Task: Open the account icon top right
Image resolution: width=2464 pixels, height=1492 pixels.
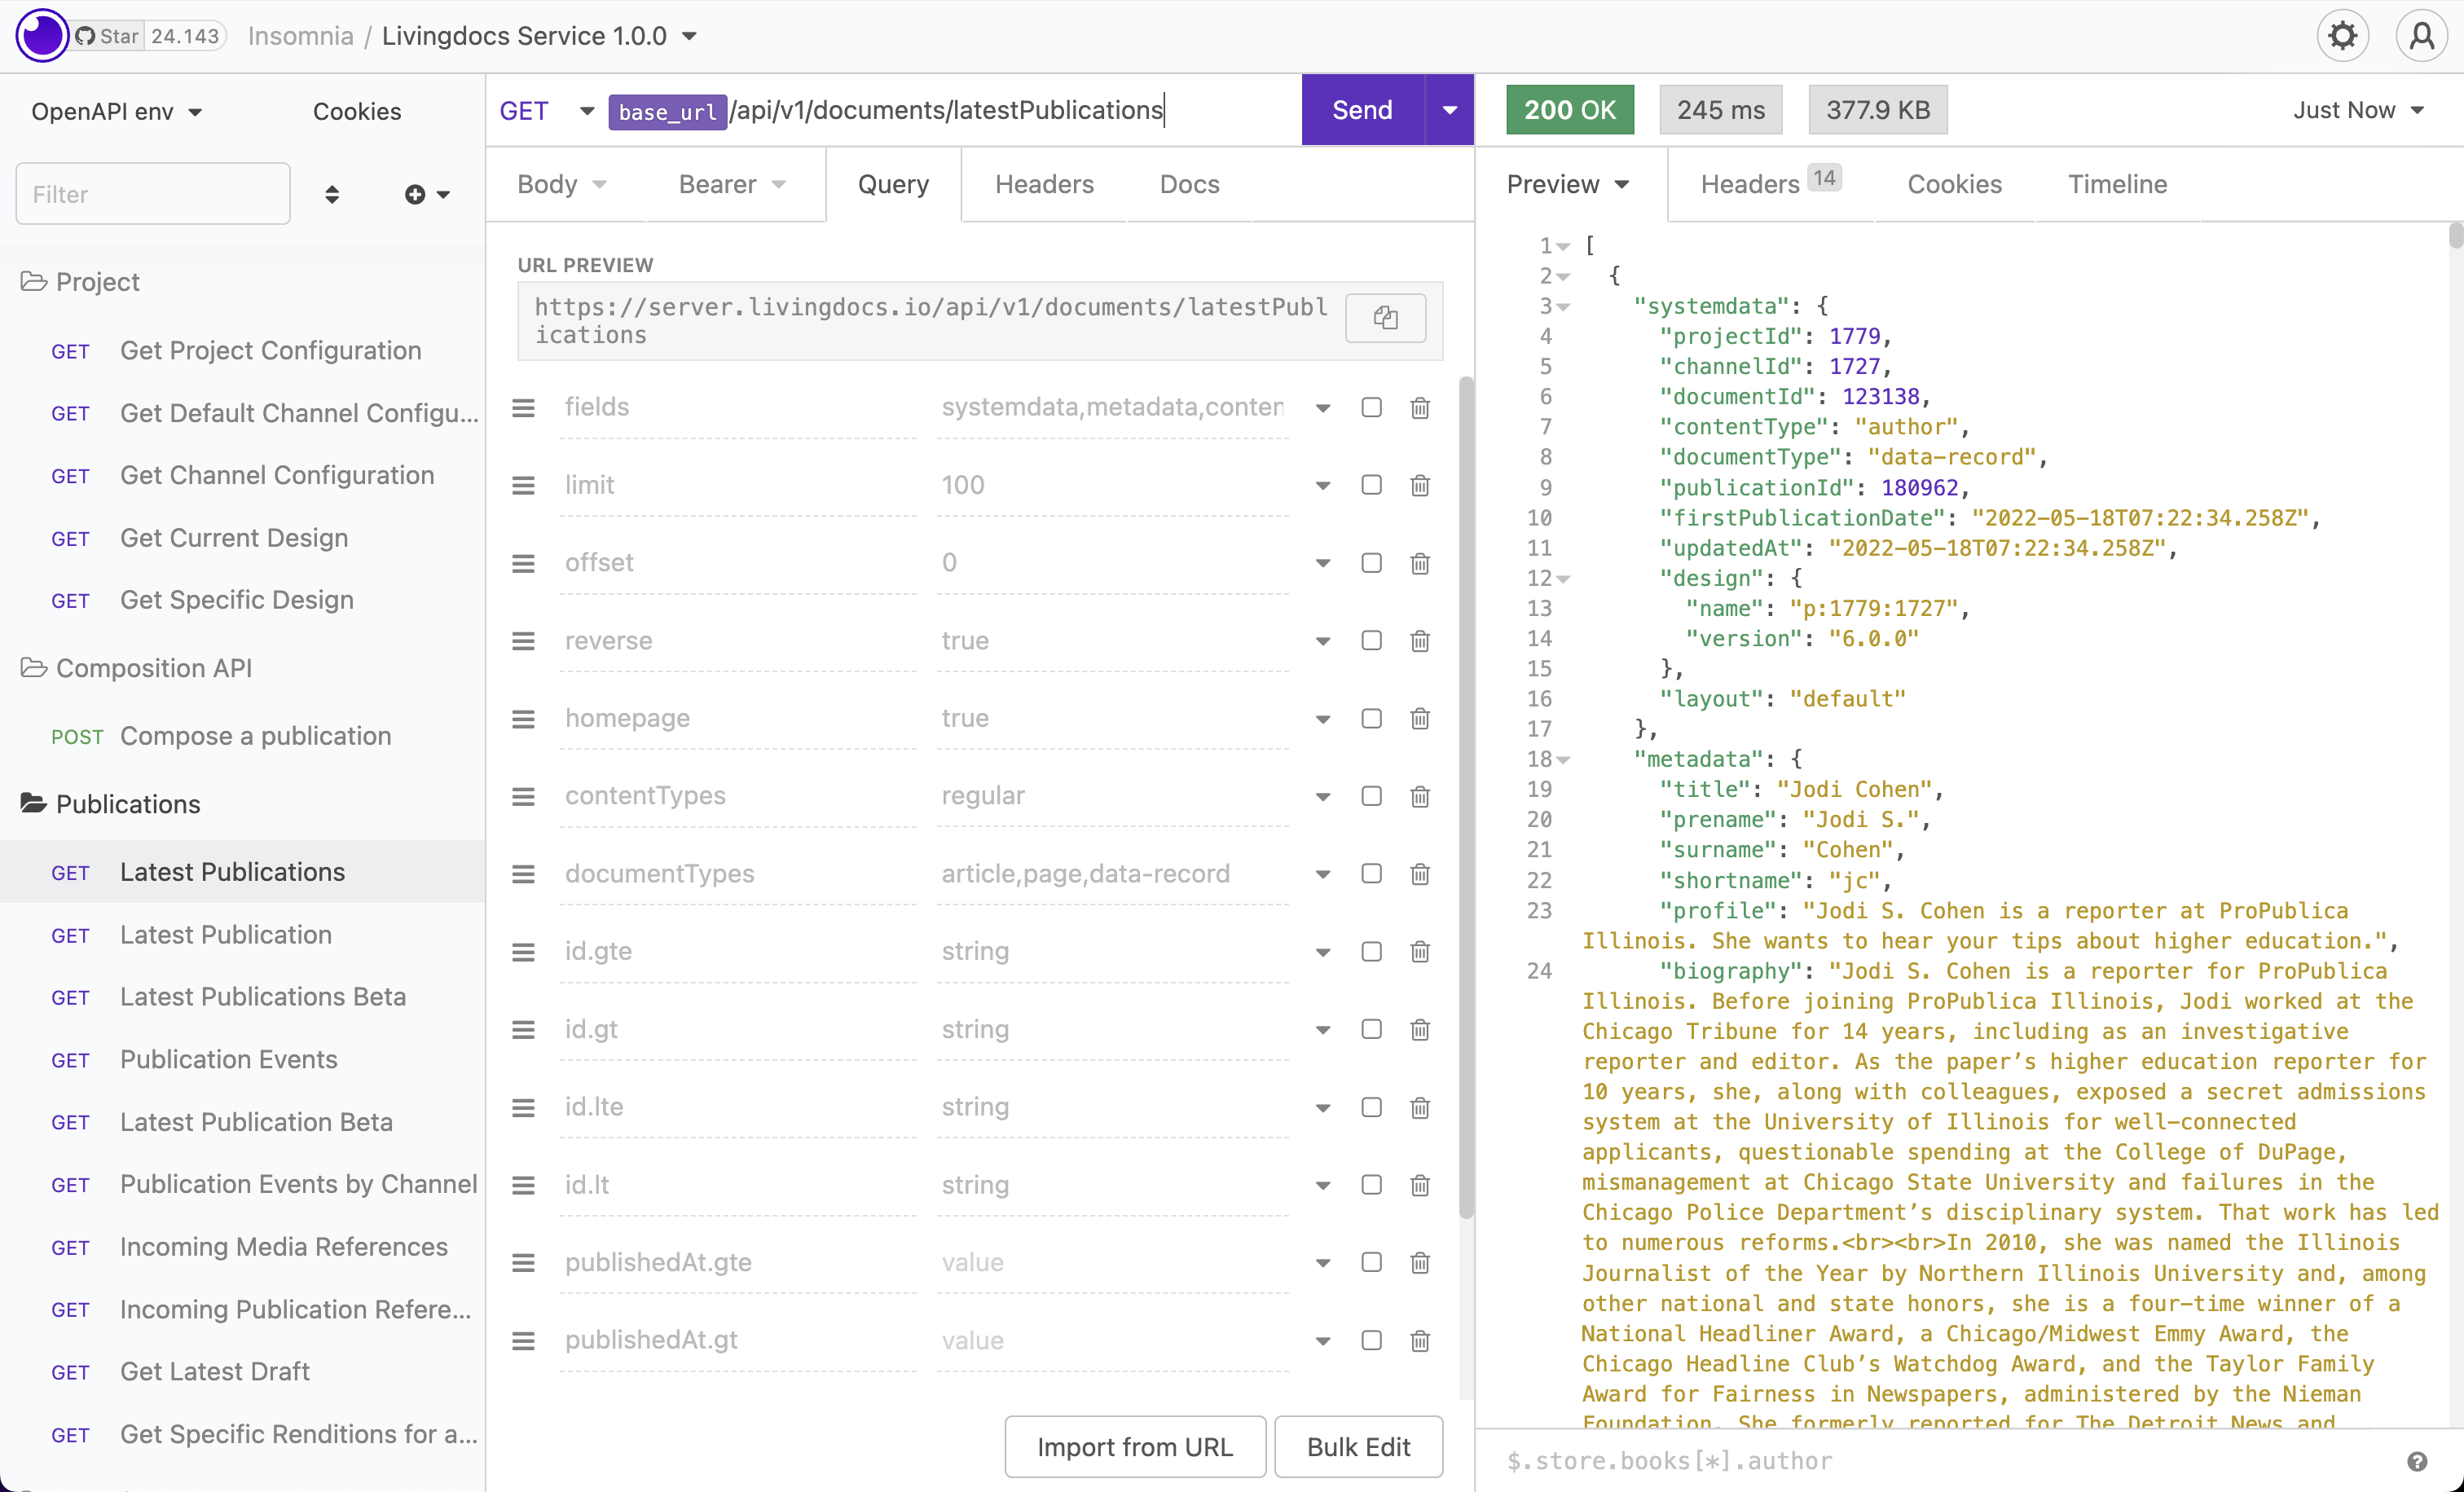Action: tap(2422, 35)
